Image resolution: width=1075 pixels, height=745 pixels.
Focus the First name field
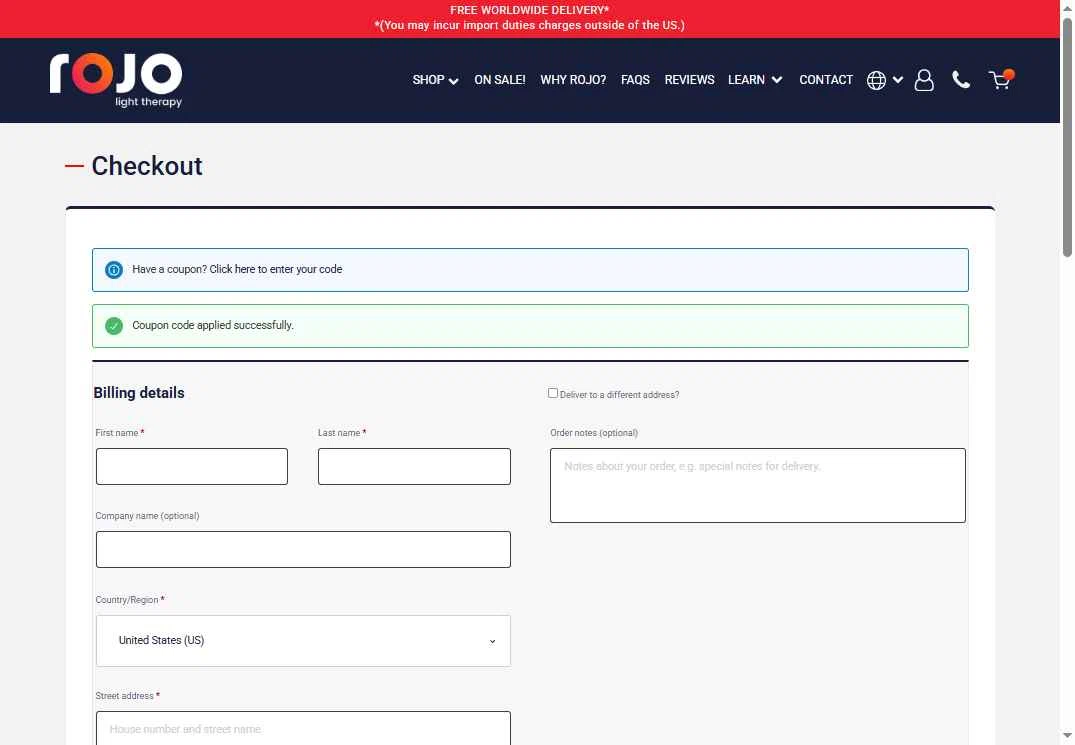(x=192, y=467)
